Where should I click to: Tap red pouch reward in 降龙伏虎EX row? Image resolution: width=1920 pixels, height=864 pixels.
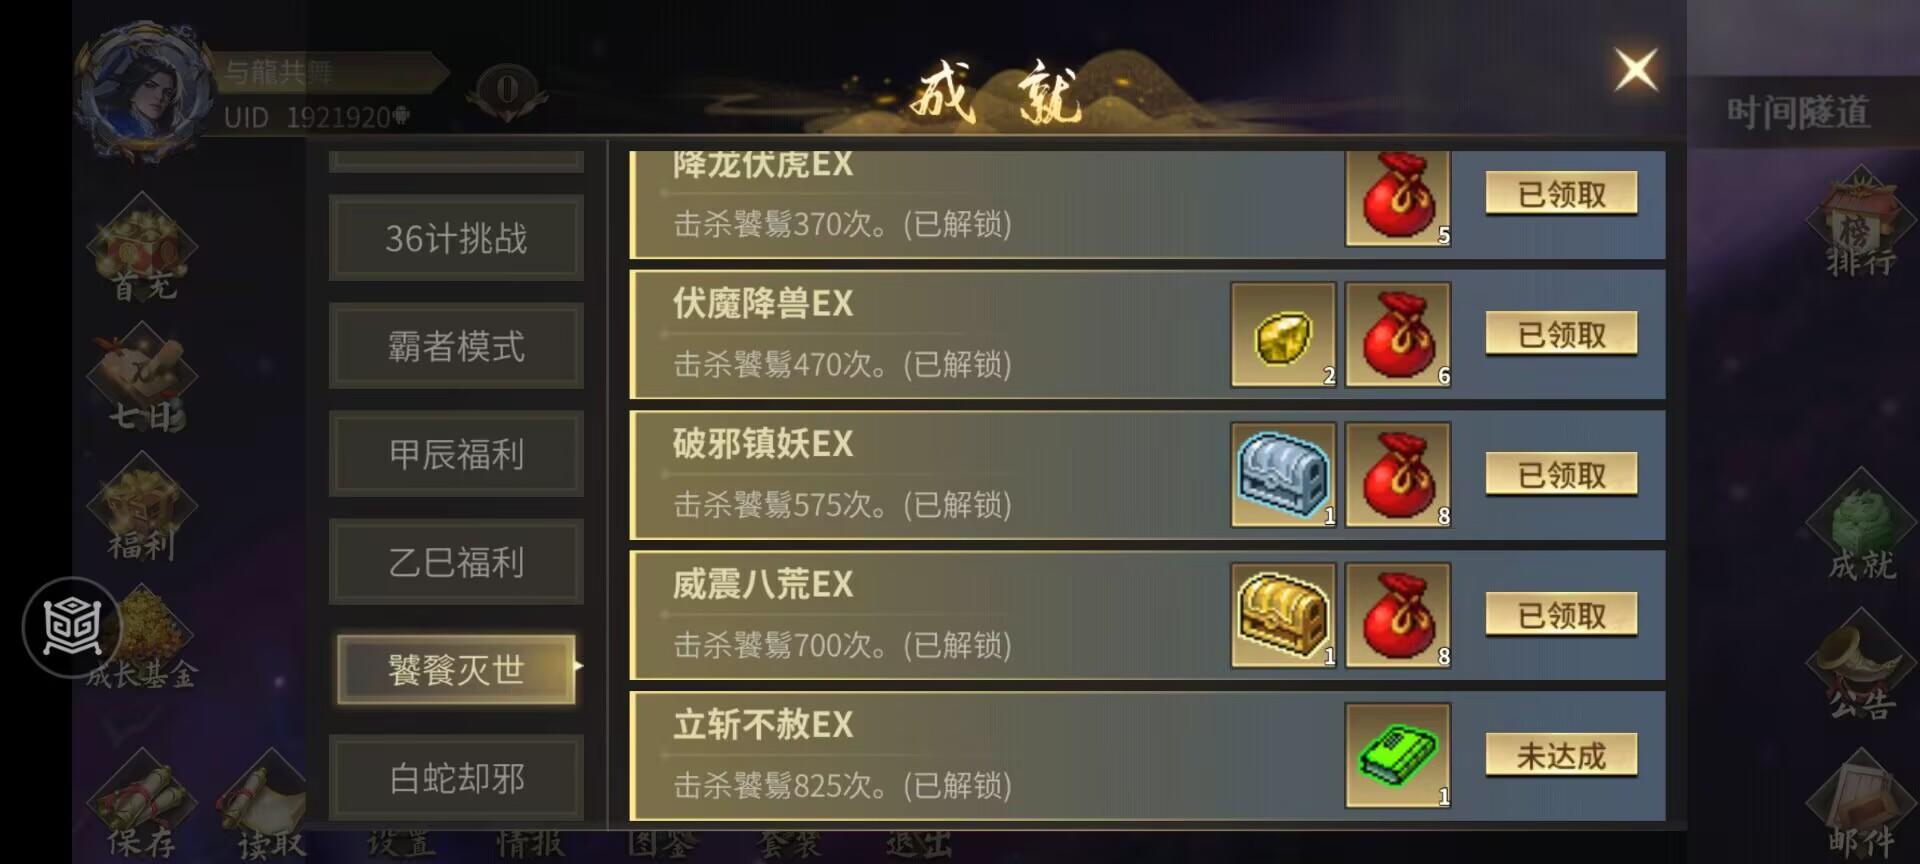pyautogui.click(x=1398, y=197)
